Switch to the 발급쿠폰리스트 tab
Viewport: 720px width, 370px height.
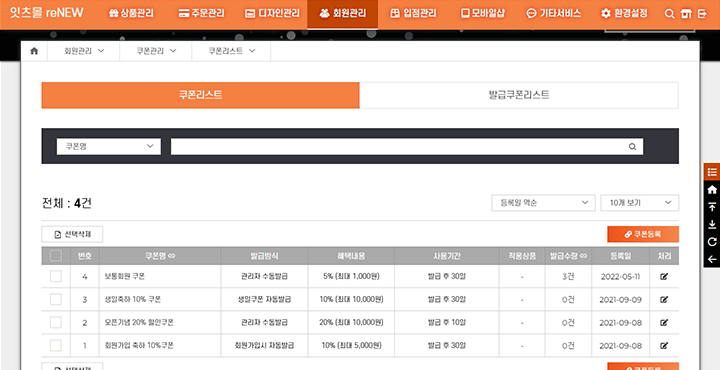click(519, 95)
